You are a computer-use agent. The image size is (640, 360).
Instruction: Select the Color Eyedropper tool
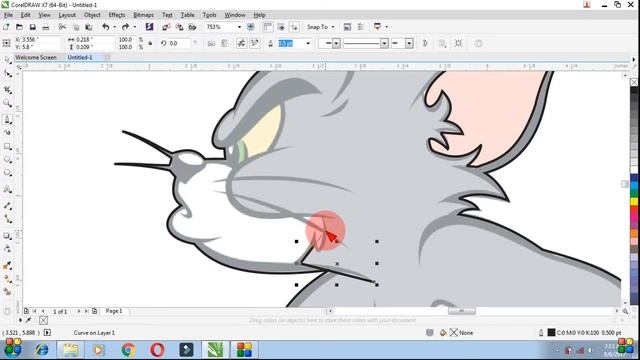[x=7, y=266]
